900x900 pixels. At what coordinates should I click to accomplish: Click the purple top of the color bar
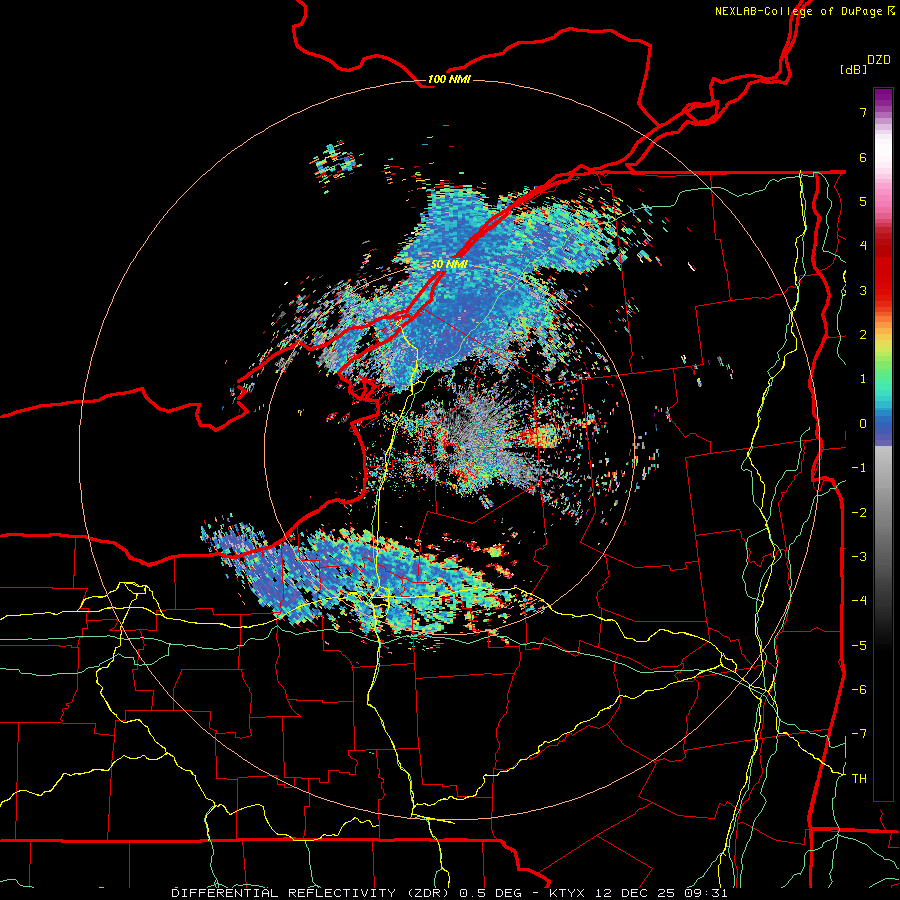pos(883,98)
